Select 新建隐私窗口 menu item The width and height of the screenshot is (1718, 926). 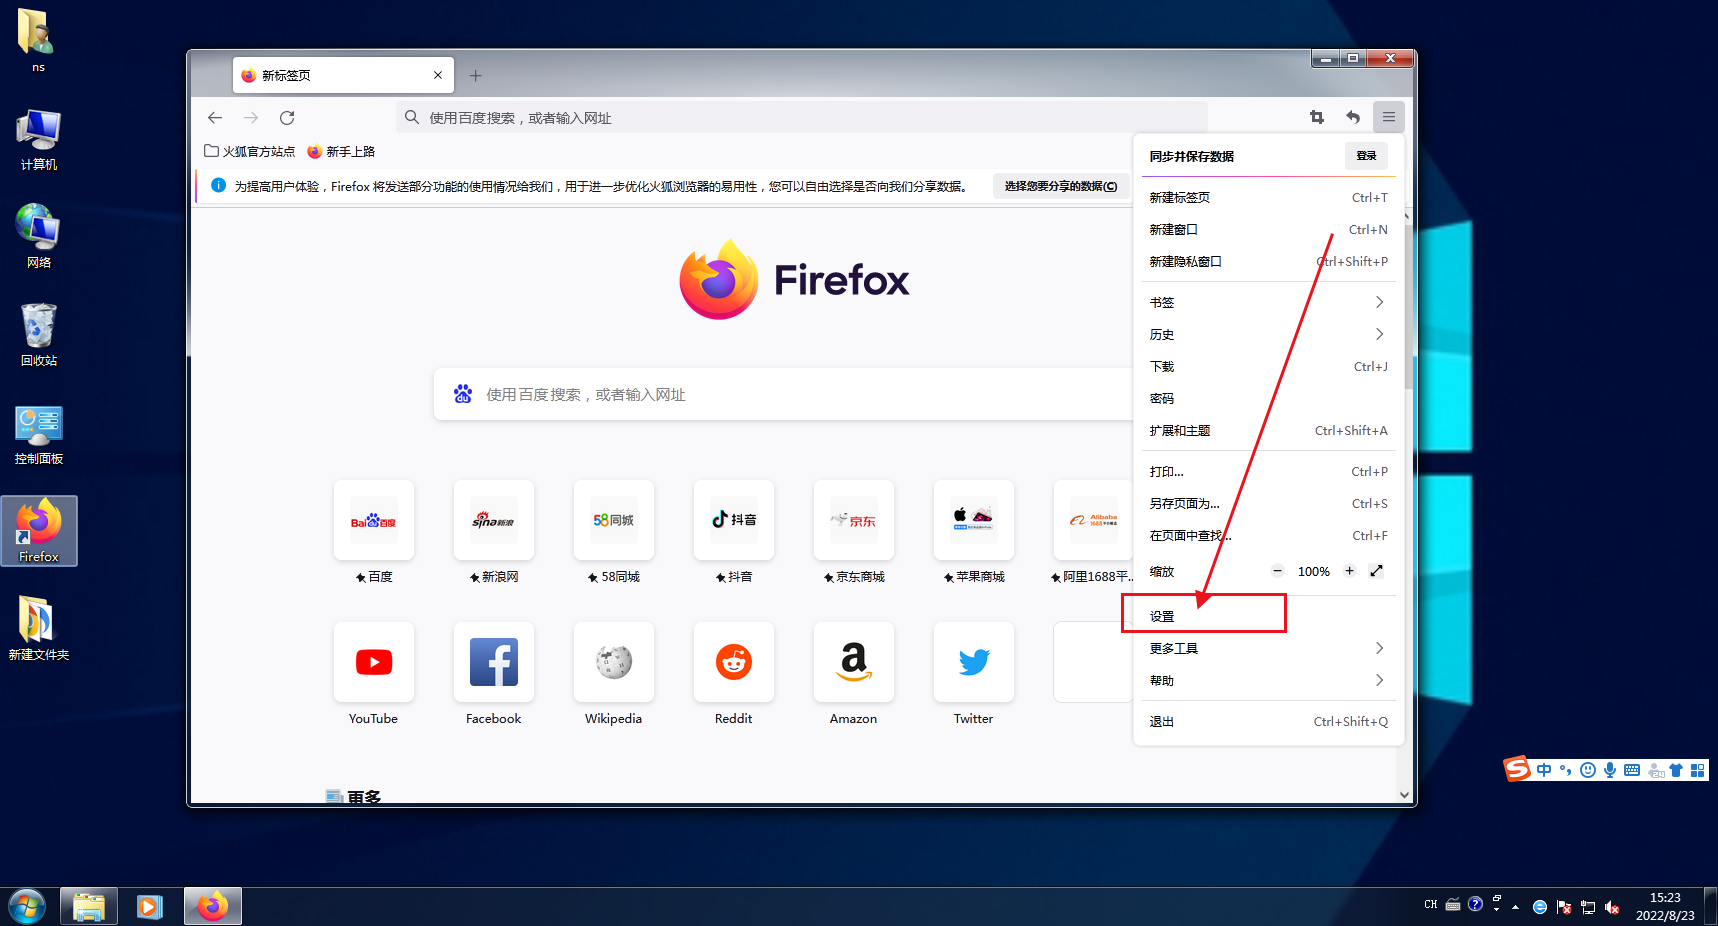(x=1267, y=261)
